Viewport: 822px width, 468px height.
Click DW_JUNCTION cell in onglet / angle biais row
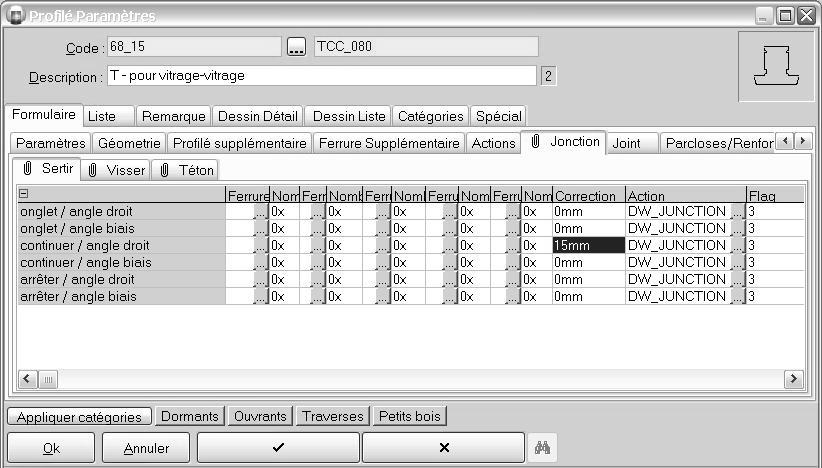tap(678, 228)
